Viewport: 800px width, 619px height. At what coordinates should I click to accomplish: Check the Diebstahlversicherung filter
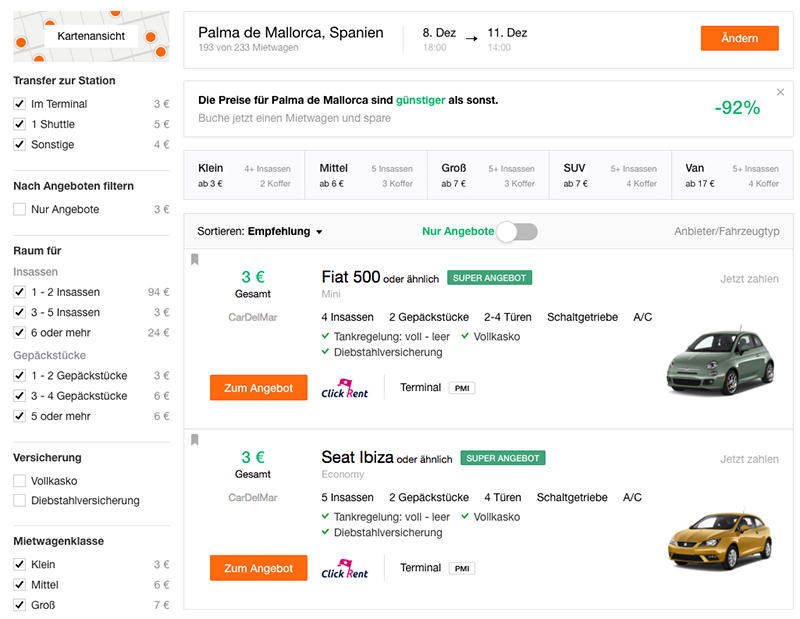tap(19, 501)
